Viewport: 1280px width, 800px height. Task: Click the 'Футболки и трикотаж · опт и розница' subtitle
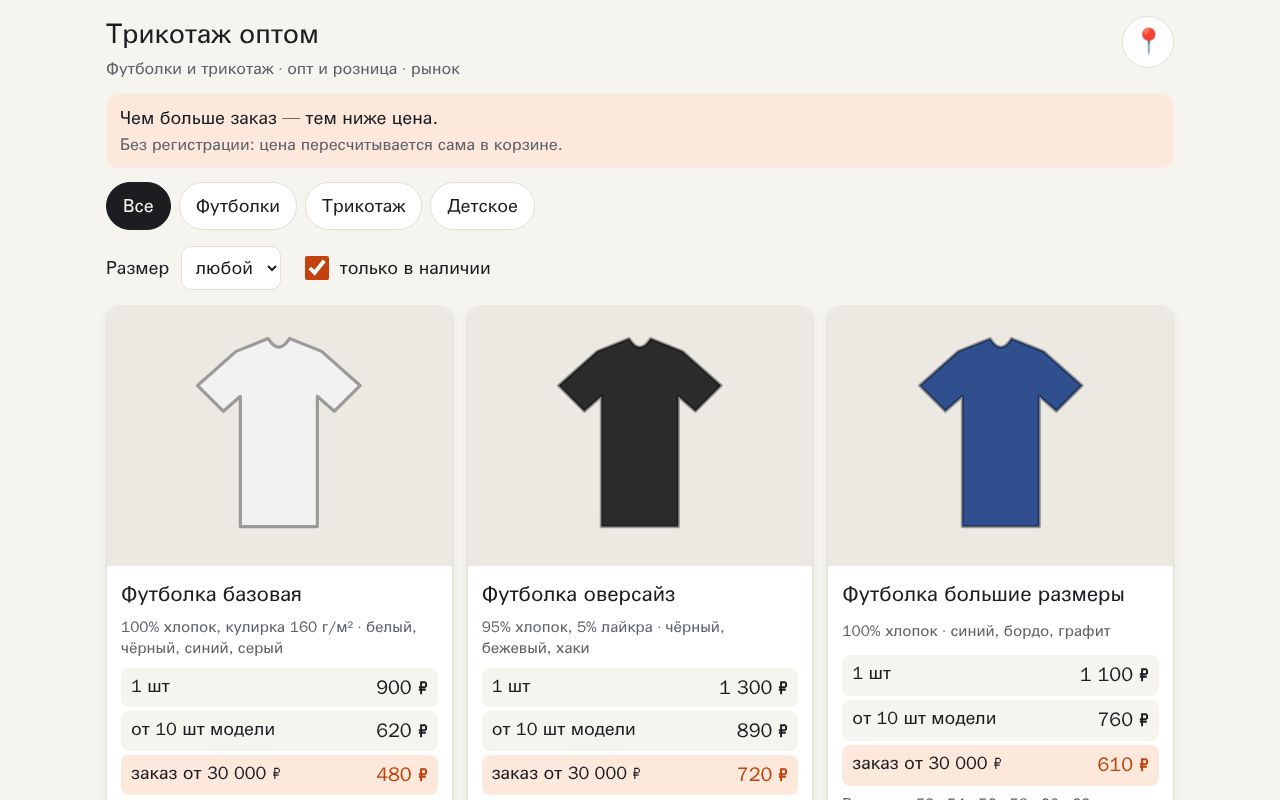click(283, 69)
